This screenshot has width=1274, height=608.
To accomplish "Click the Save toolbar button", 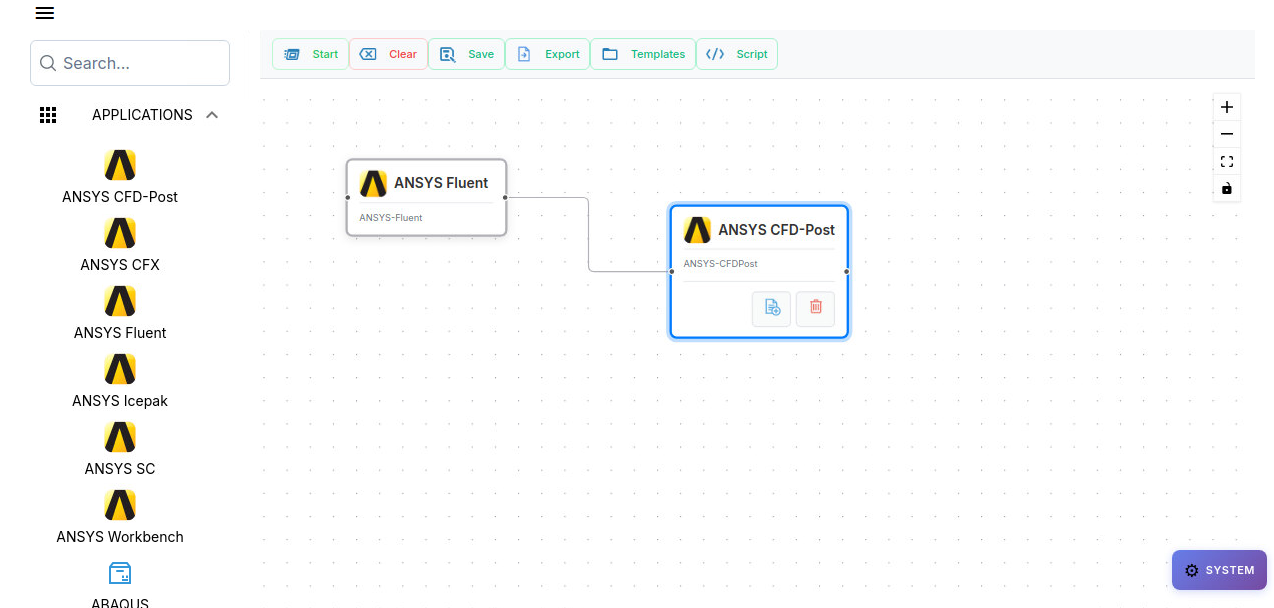I will (466, 54).
